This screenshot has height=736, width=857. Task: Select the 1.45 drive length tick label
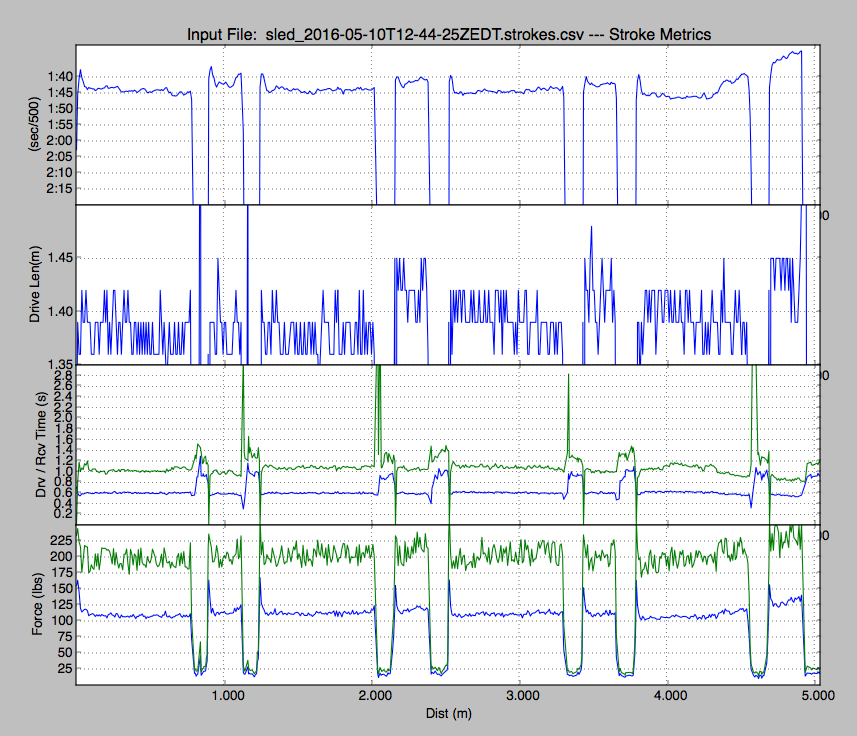point(59,258)
